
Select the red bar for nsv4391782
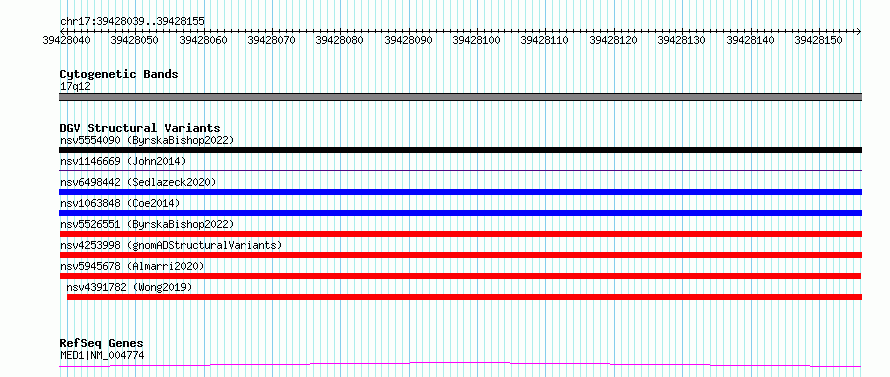point(464,297)
